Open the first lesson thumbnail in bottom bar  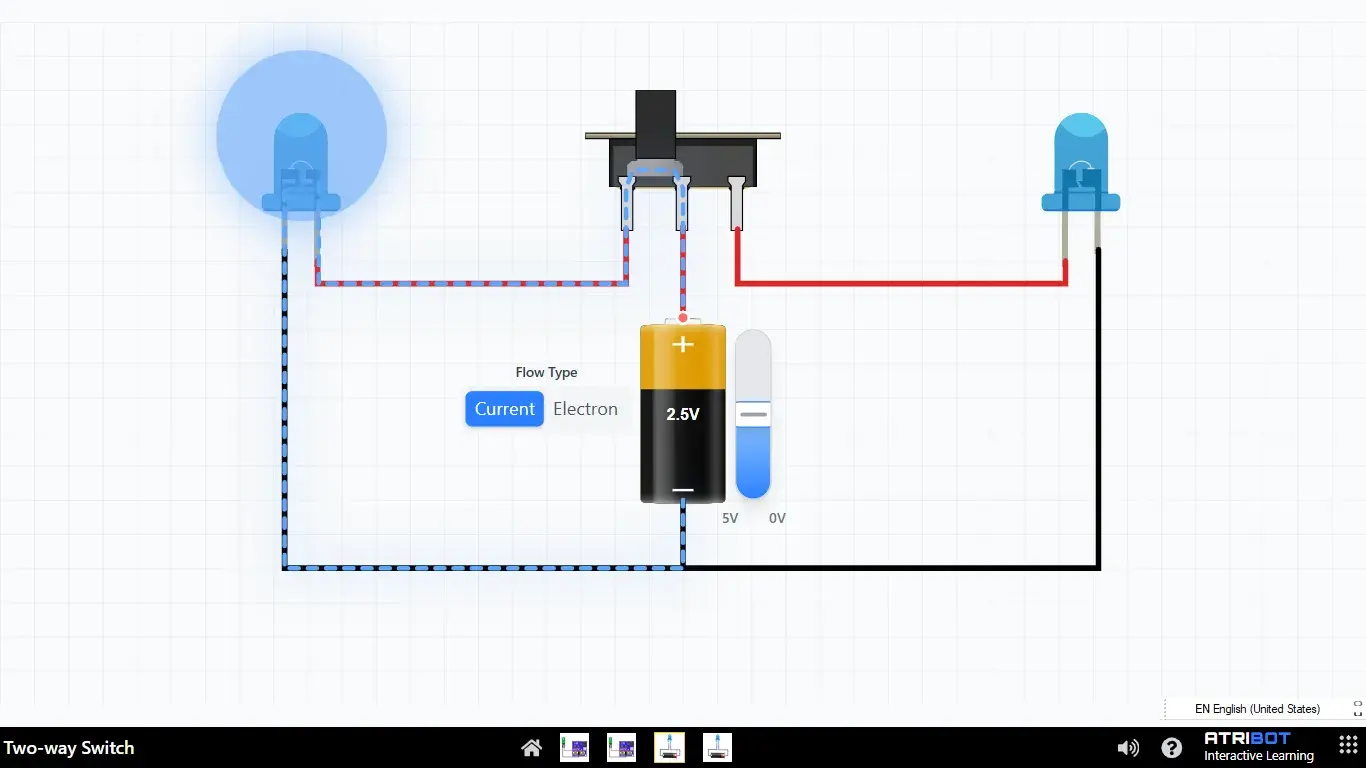click(574, 748)
